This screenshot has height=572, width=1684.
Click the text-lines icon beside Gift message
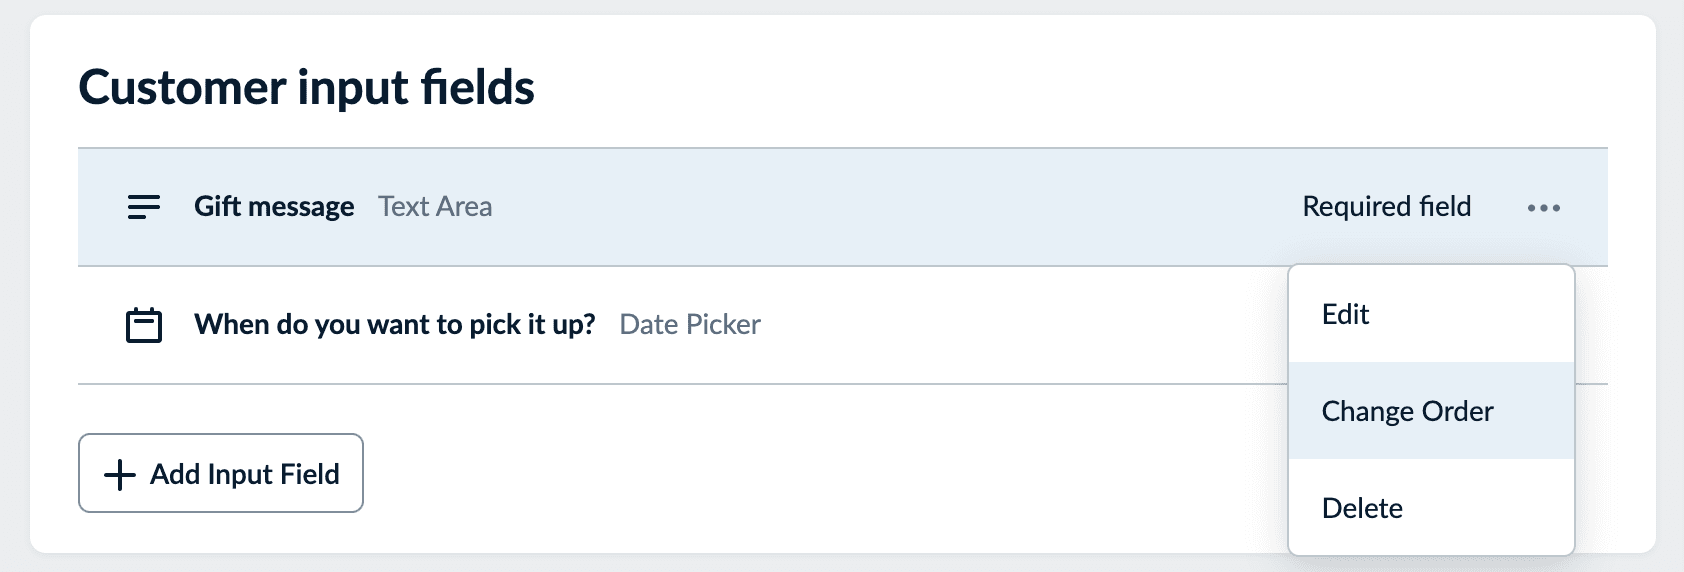tap(144, 207)
